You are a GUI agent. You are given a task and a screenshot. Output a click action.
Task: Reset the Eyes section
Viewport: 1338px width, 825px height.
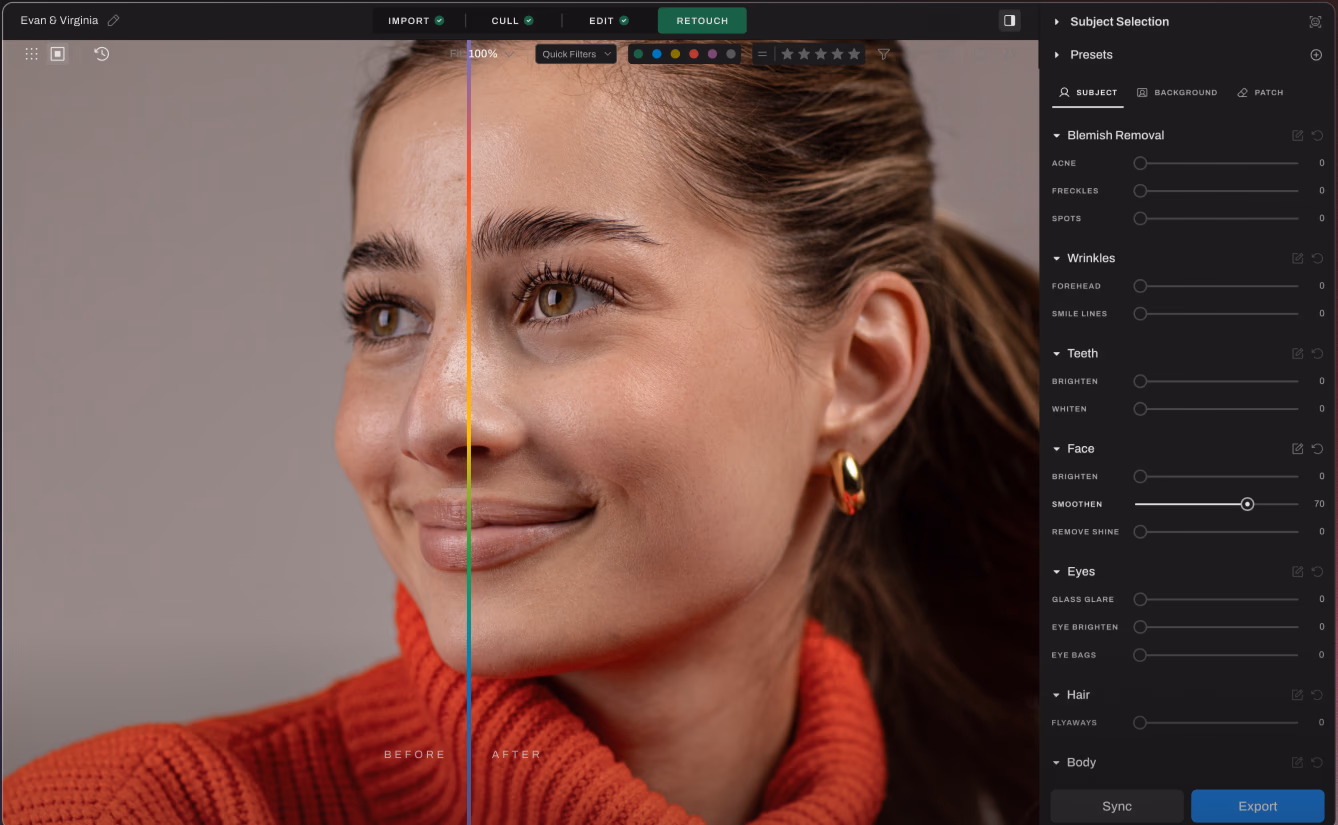click(x=1317, y=572)
